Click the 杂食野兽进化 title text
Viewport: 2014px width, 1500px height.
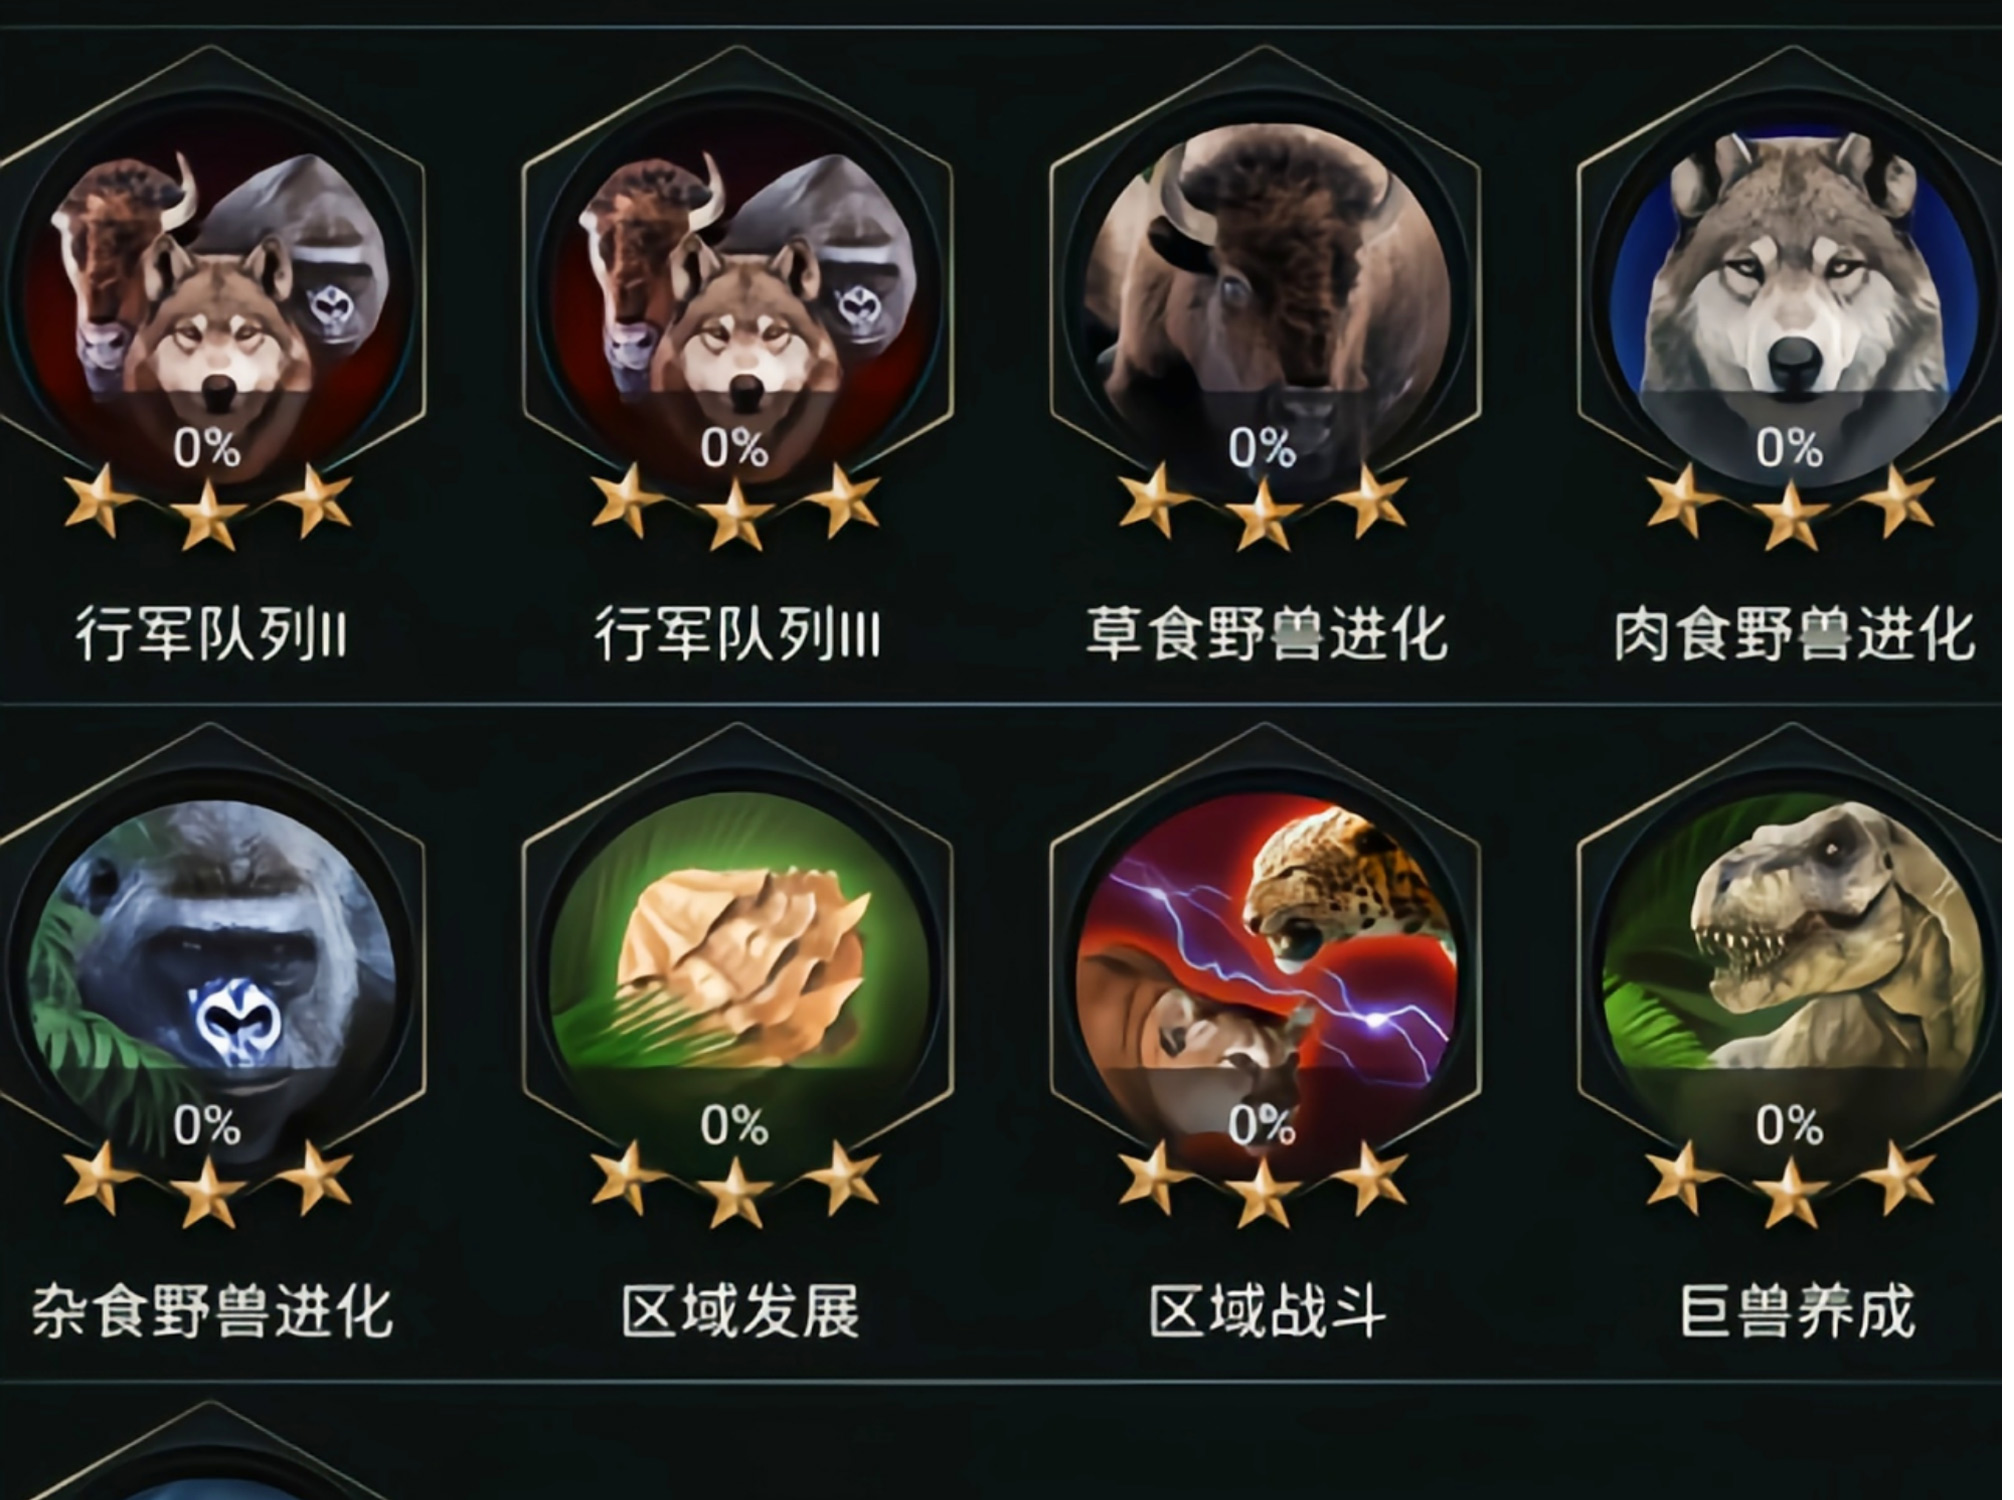pos(211,1312)
